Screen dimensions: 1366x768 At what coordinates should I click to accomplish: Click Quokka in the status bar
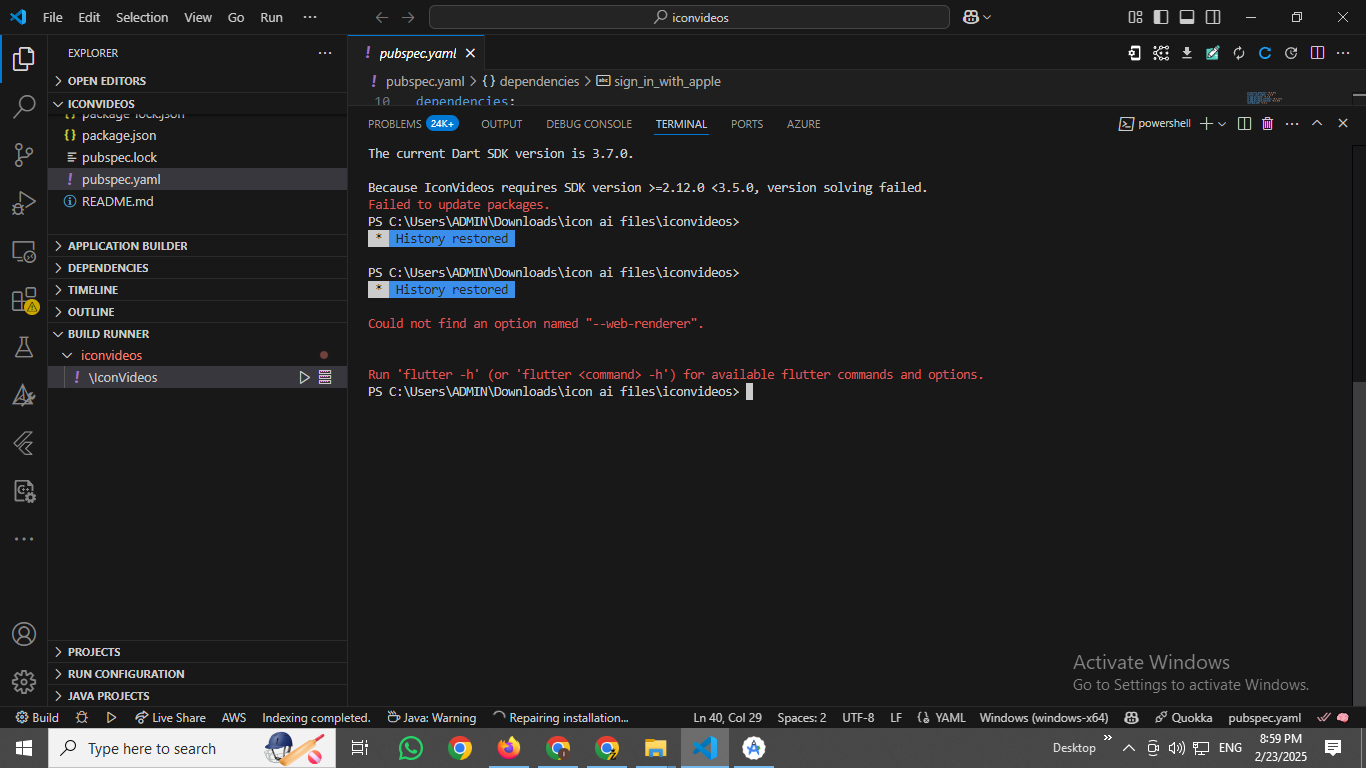pyautogui.click(x=1183, y=718)
